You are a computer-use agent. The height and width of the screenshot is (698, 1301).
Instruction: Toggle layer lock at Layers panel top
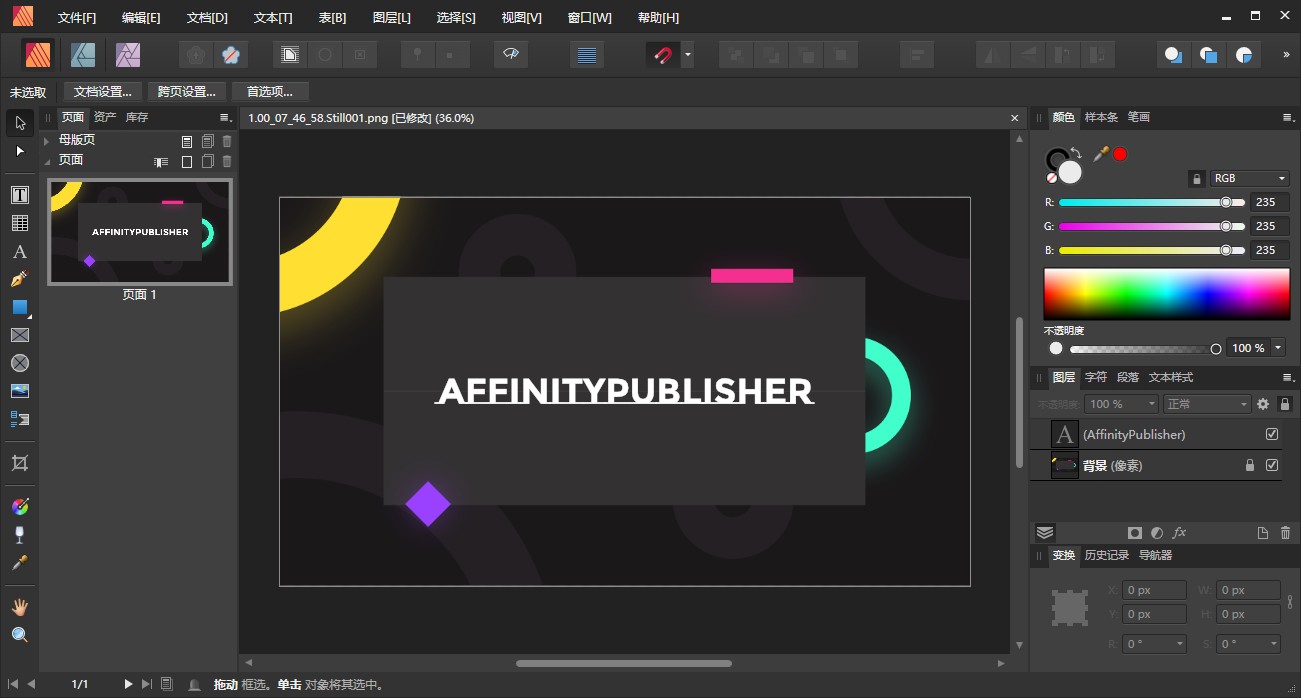[x=1285, y=404]
